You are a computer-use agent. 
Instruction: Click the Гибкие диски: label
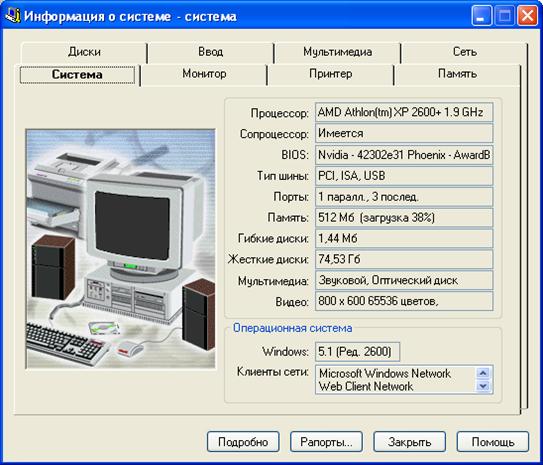(273, 239)
